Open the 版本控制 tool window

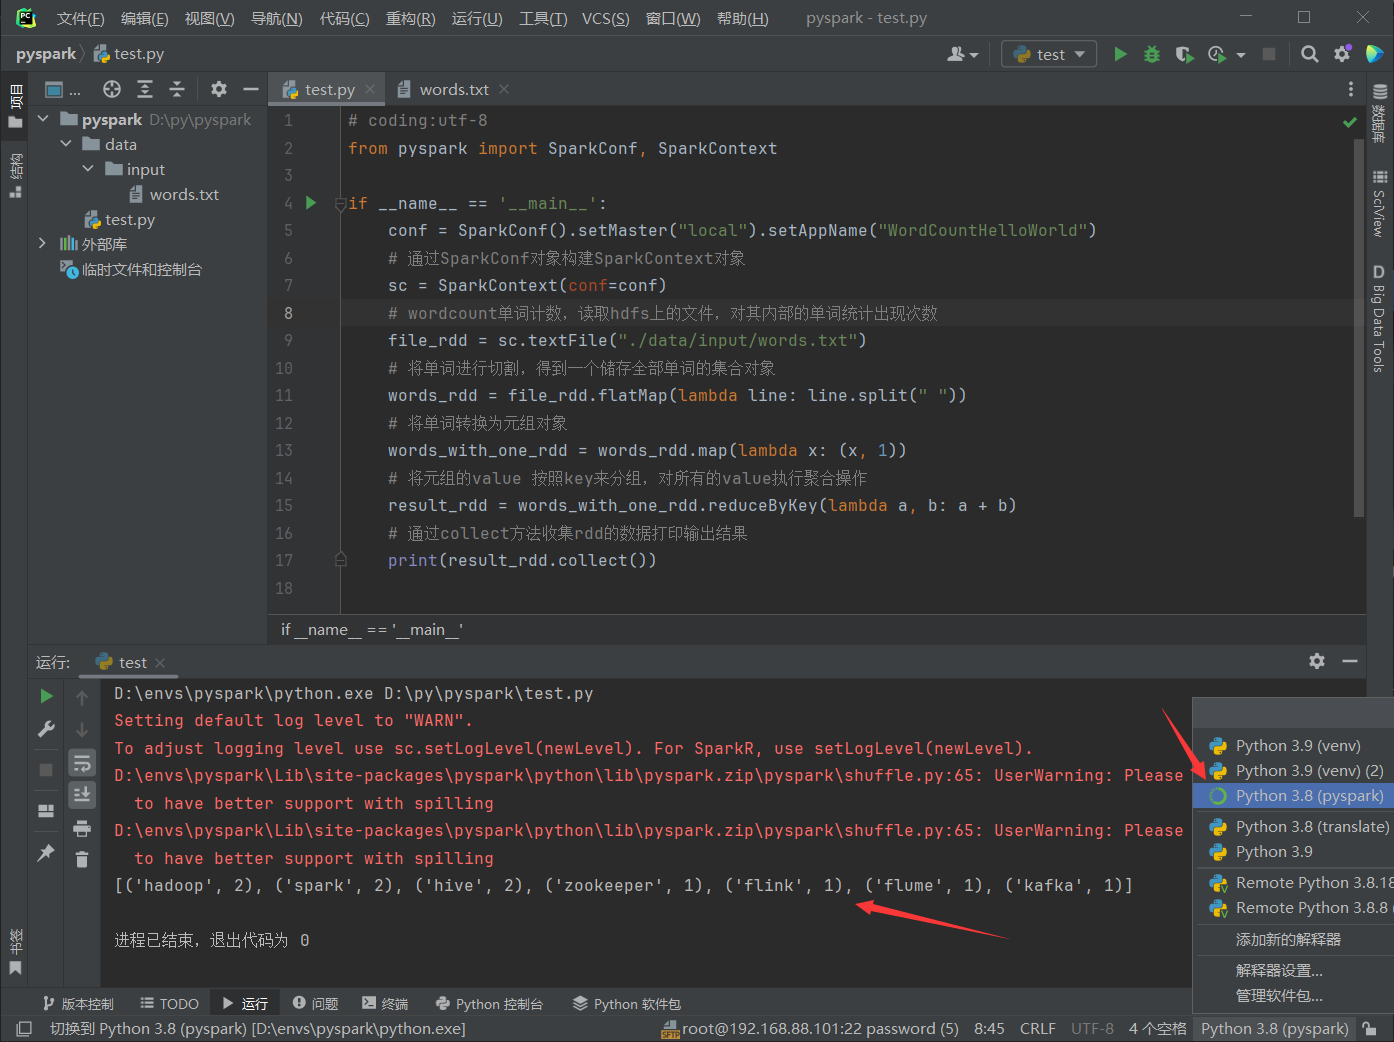(x=78, y=1003)
